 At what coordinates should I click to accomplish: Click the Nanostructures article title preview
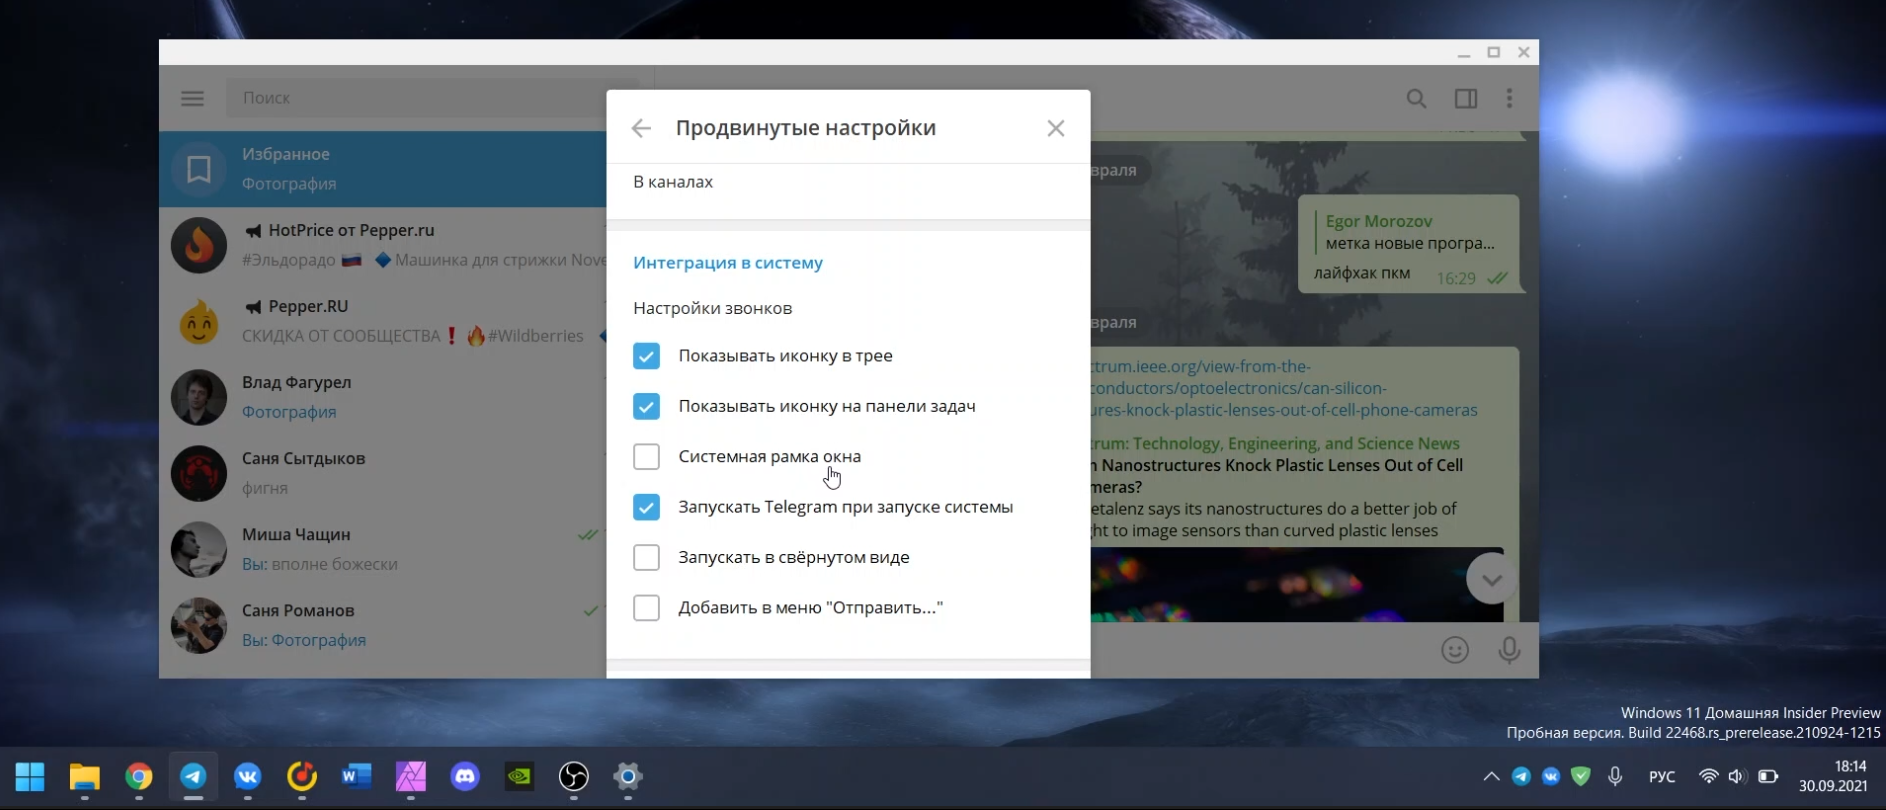(x=1277, y=476)
